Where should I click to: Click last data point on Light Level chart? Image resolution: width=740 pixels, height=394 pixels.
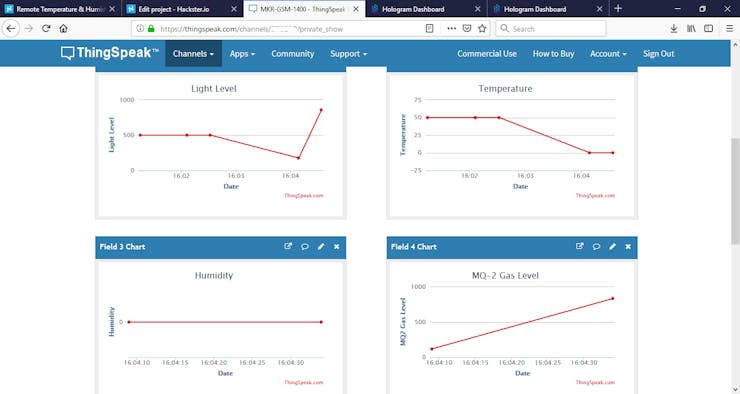[x=321, y=110]
